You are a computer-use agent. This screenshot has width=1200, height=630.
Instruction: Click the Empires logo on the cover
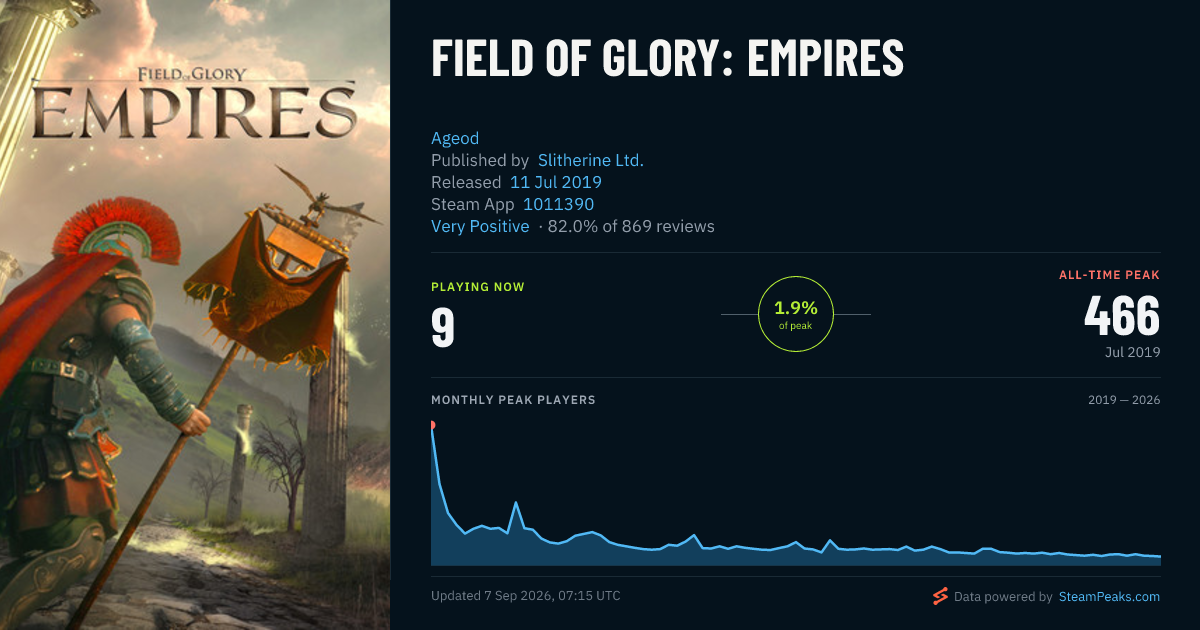click(194, 108)
